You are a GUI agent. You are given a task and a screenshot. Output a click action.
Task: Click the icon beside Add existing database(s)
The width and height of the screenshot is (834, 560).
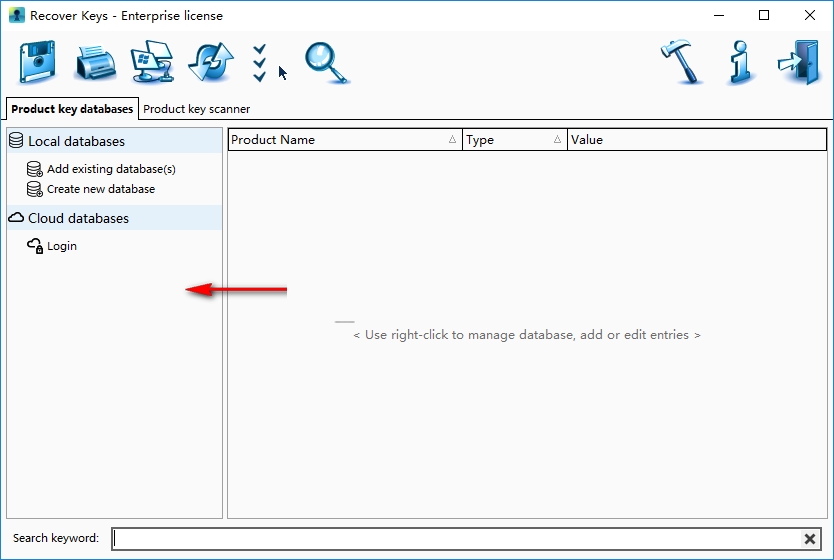[35, 169]
